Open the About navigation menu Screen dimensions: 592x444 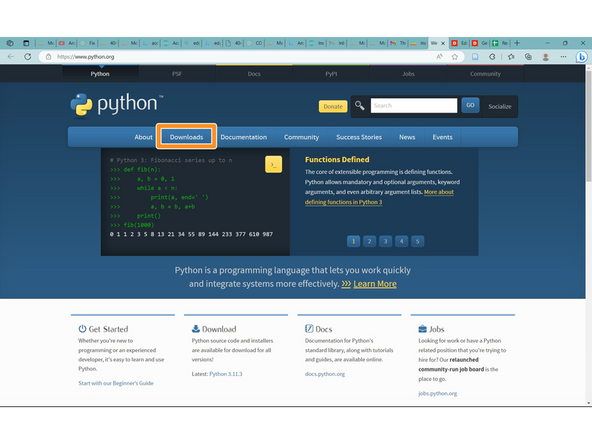(143, 137)
